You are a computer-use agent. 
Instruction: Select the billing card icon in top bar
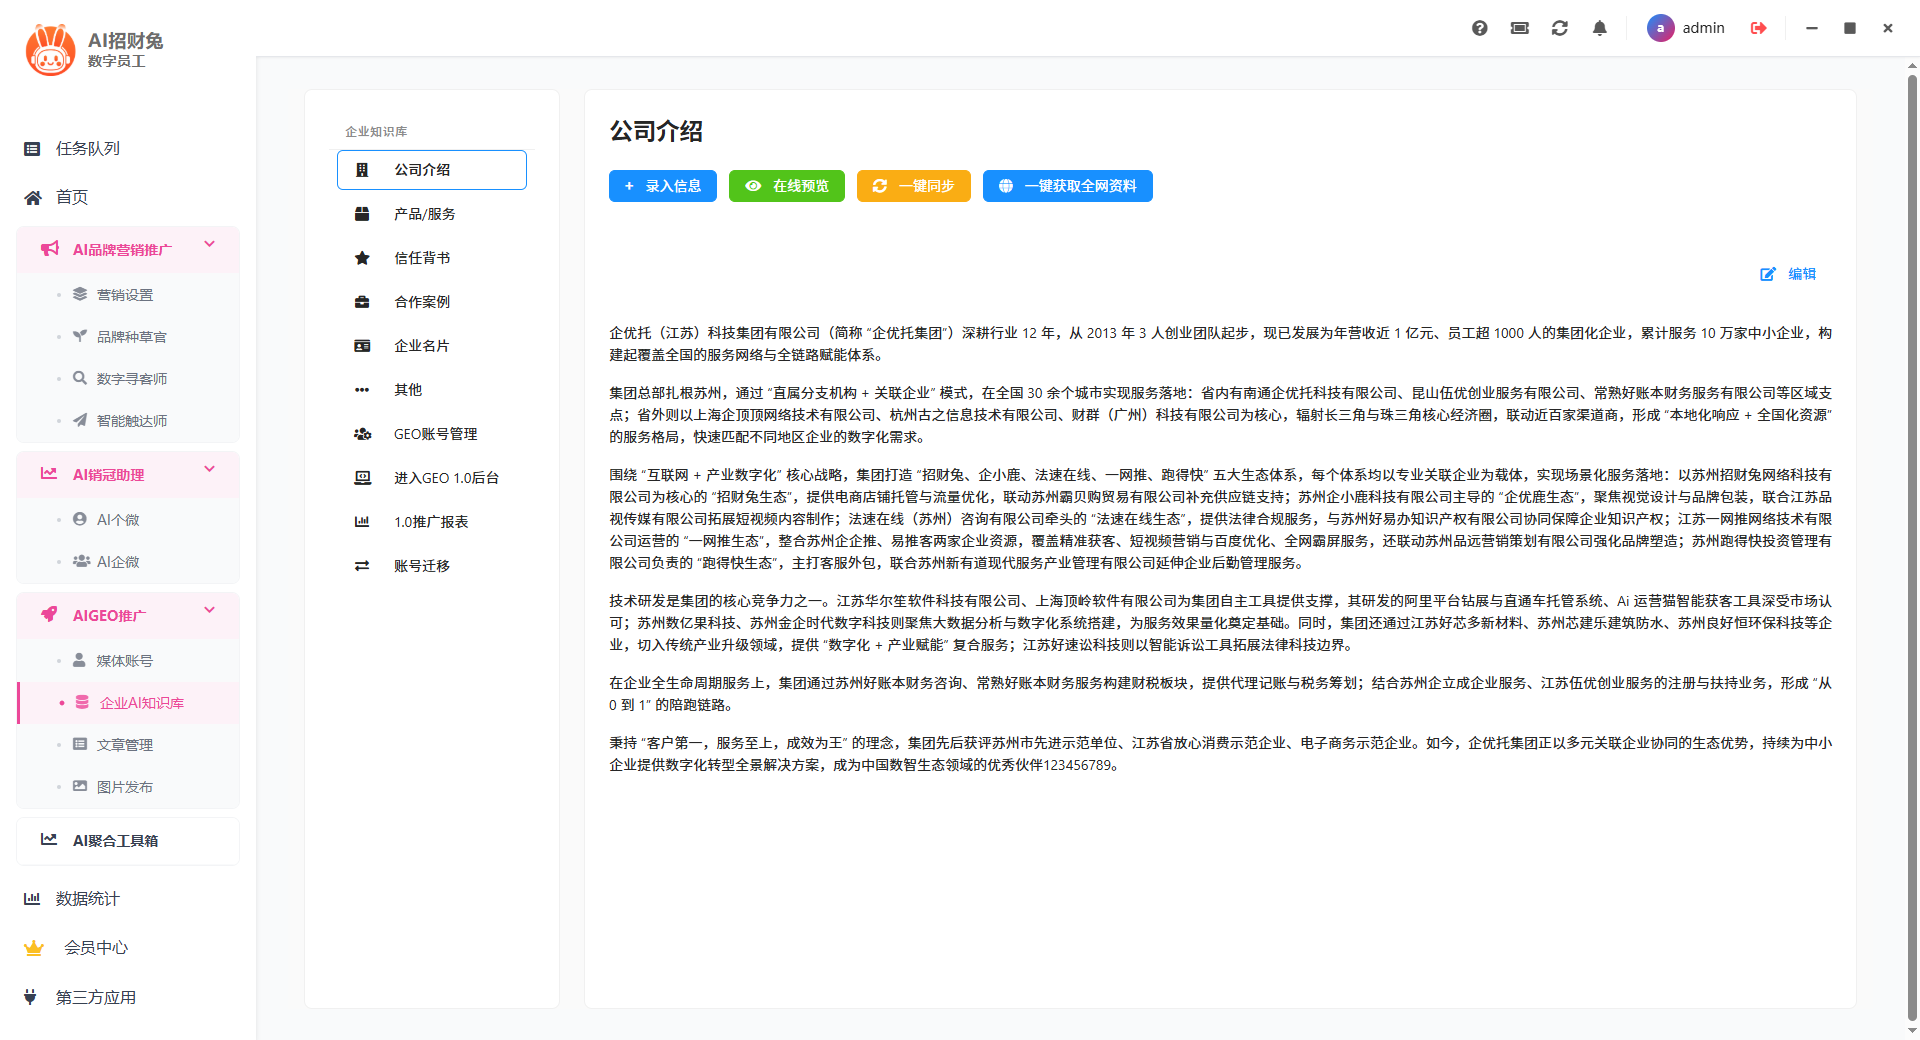pos(1519,28)
